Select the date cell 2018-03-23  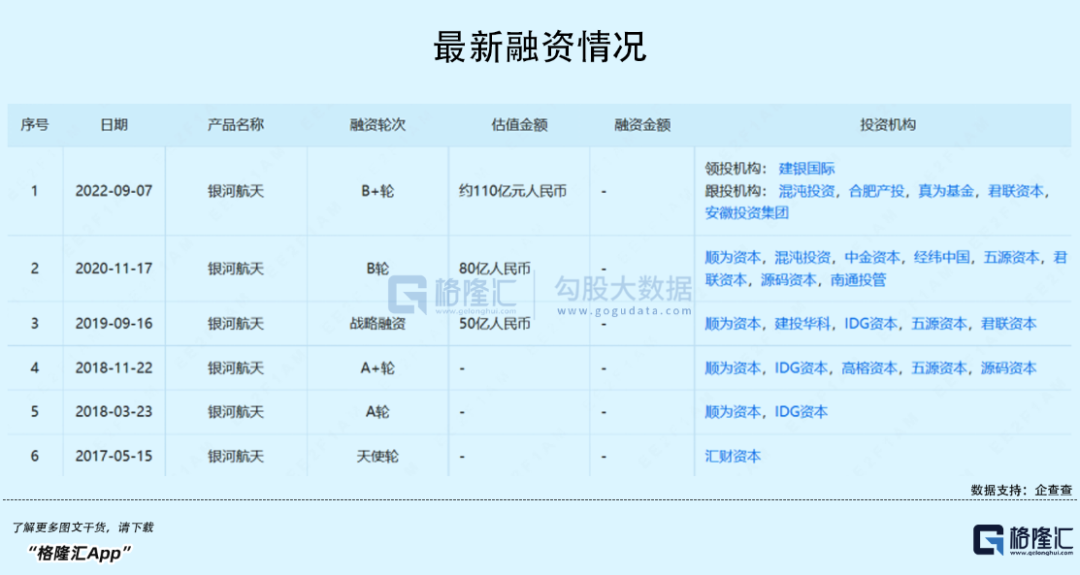point(114,412)
